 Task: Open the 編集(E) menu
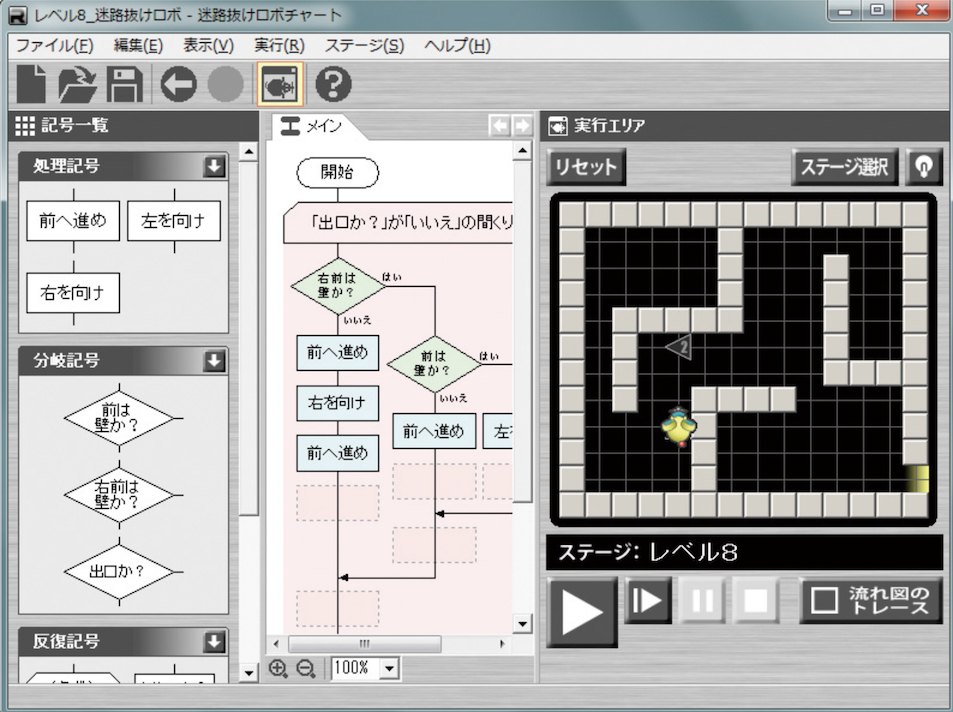(x=139, y=46)
